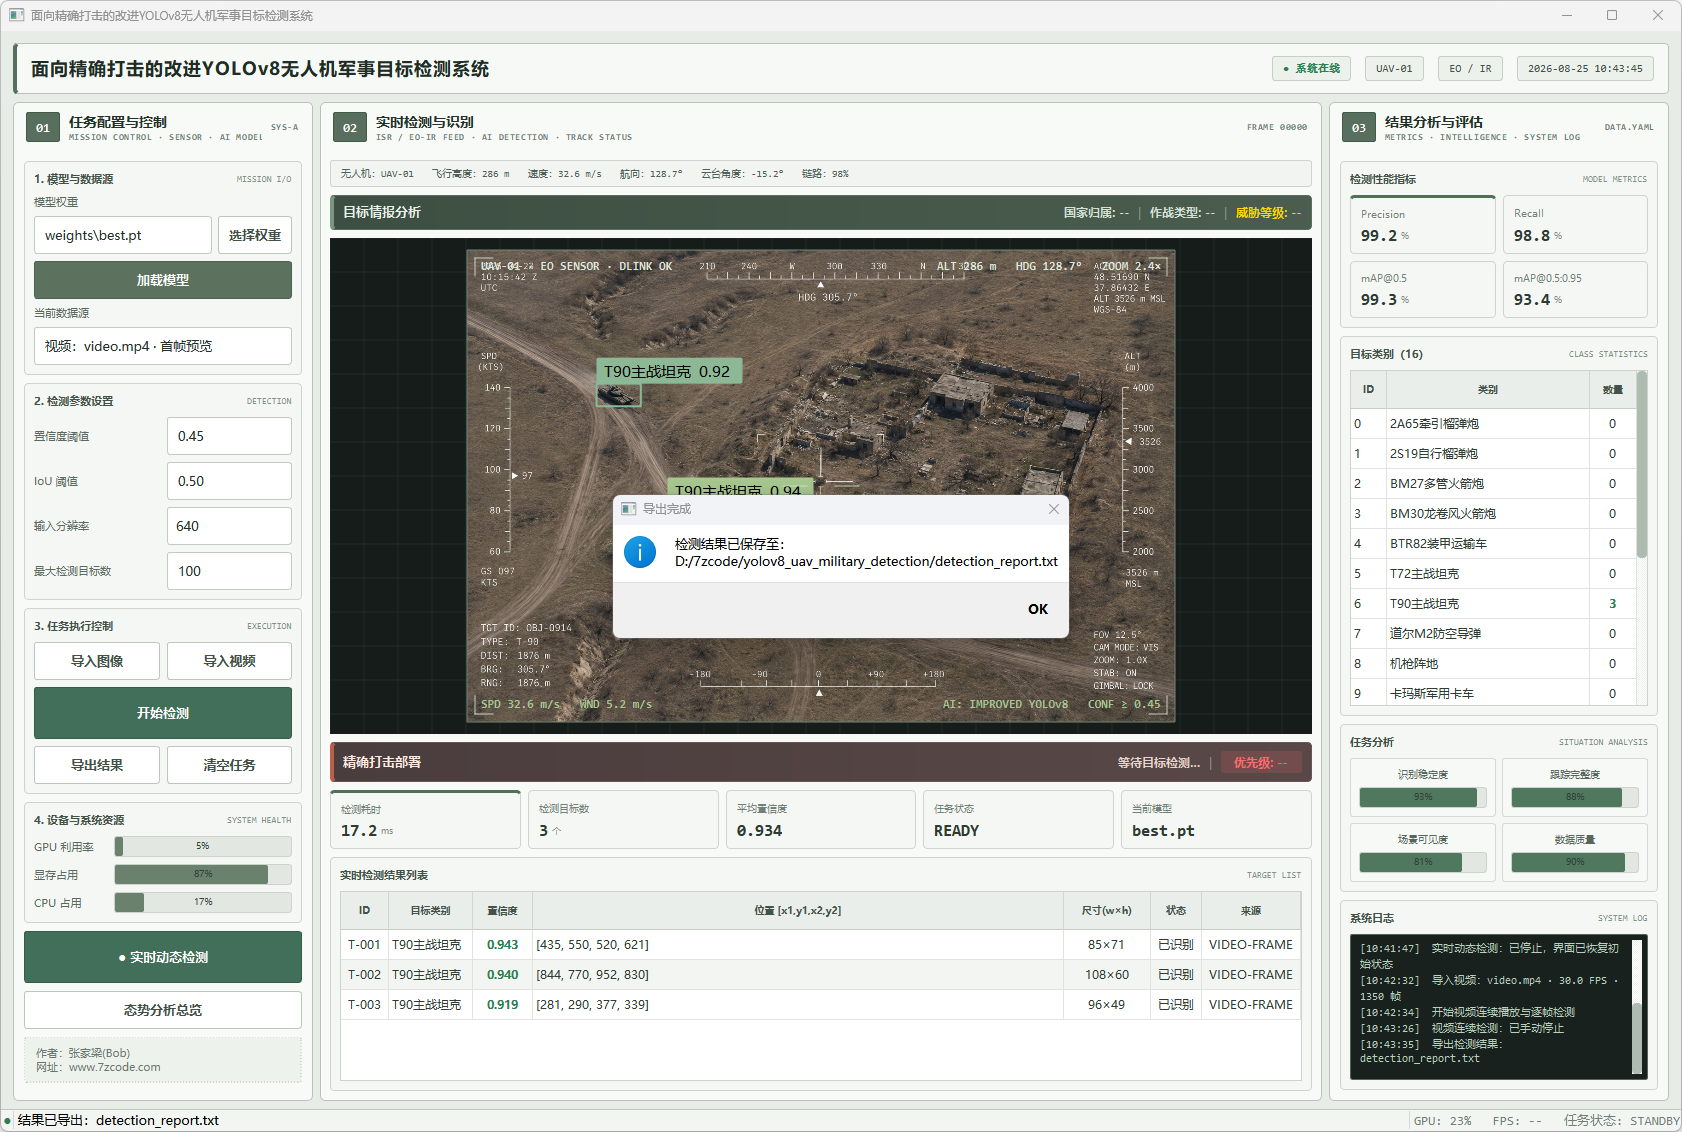Confirm the export dialog with OK
The height and width of the screenshot is (1132, 1682).
(x=1038, y=609)
